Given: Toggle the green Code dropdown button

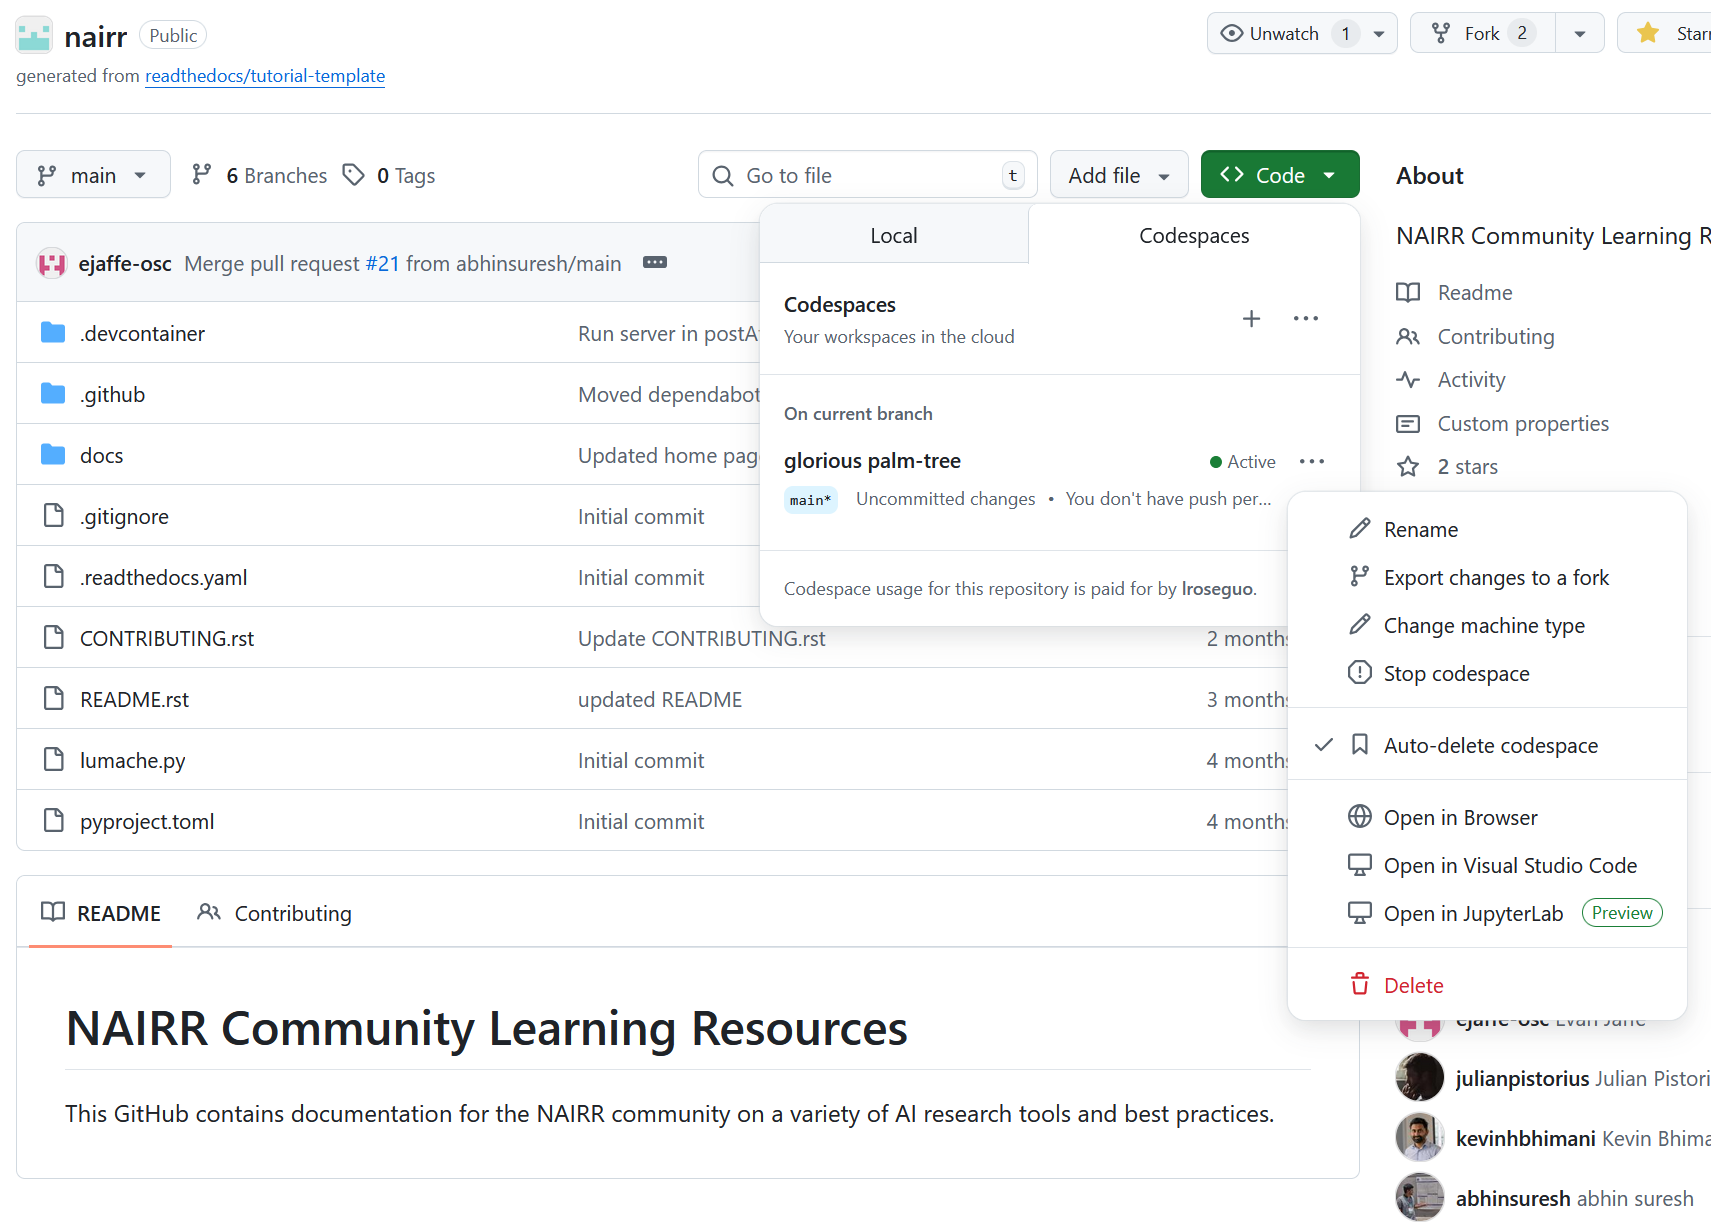Looking at the screenshot, I should (1280, 175).
